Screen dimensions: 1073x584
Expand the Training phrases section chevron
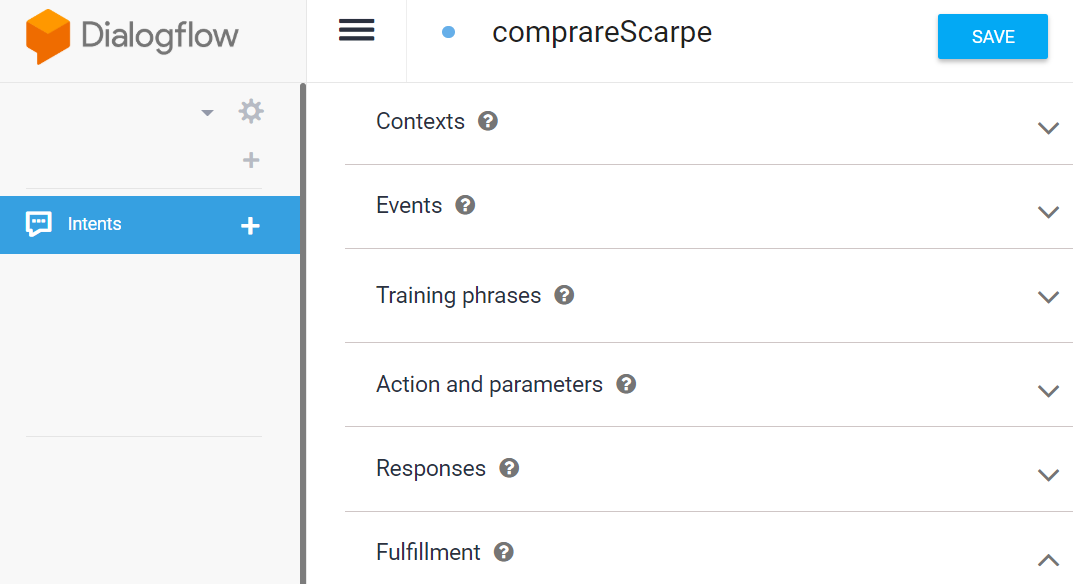click(1048, 297)
